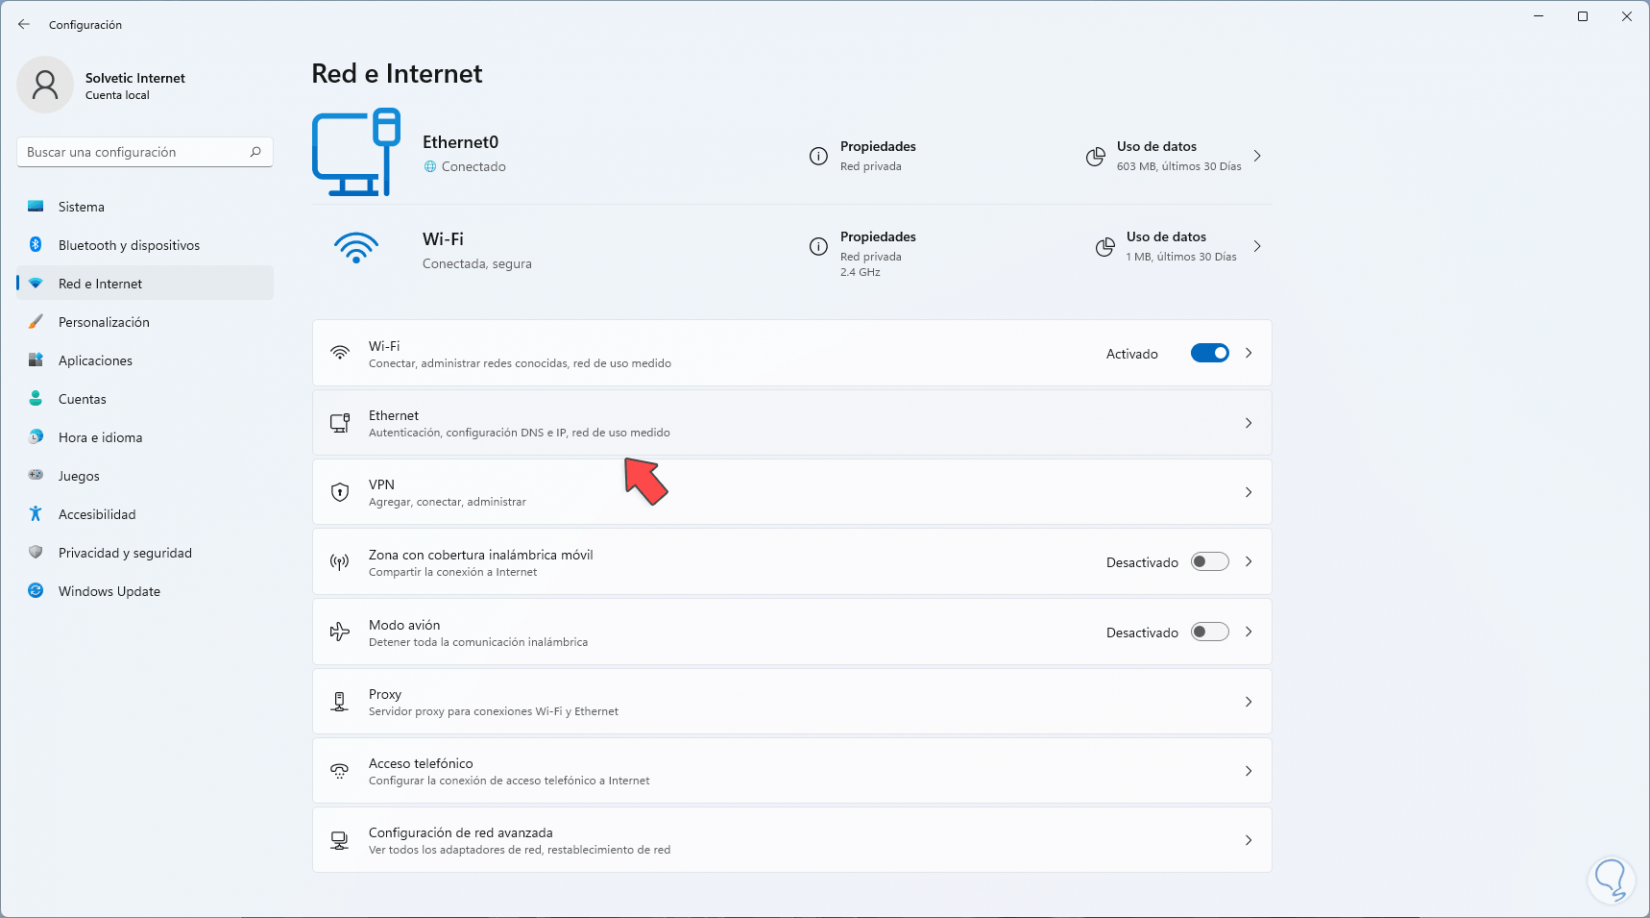Viewport: 1650px width, 918px height.
Task: Click the Ethernet0 data usage pie icon
Action: coord(1095,157)
